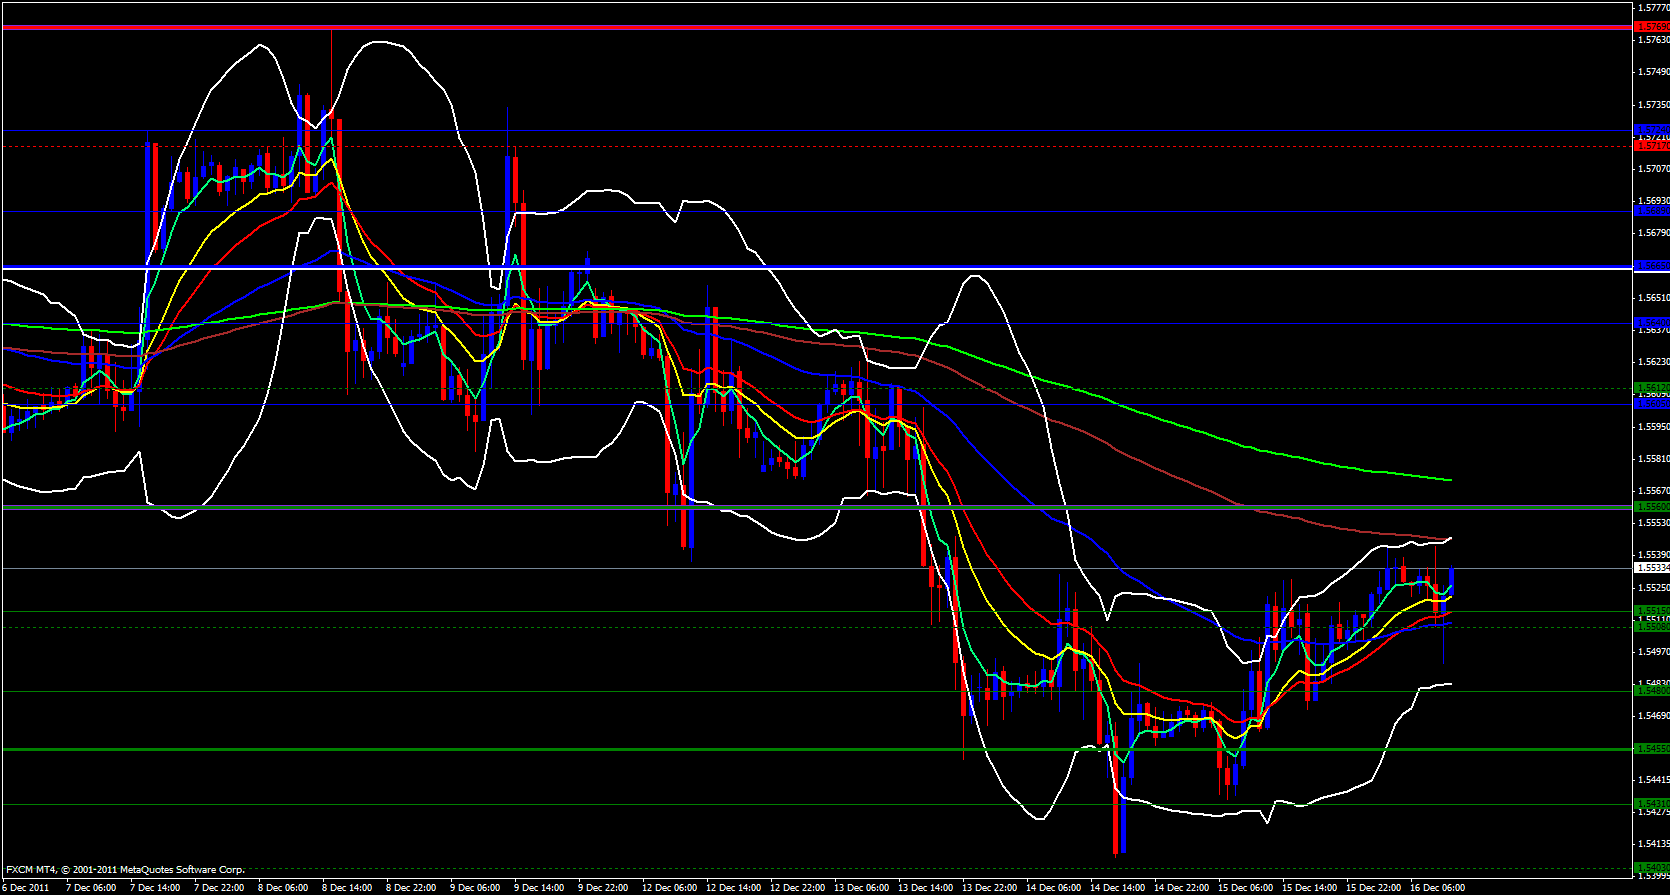Image resolution: width=1670 pixels, height=895 pixels.
Task: Click the green 1.5431 price label
Action: click(x=1651, y=803)
